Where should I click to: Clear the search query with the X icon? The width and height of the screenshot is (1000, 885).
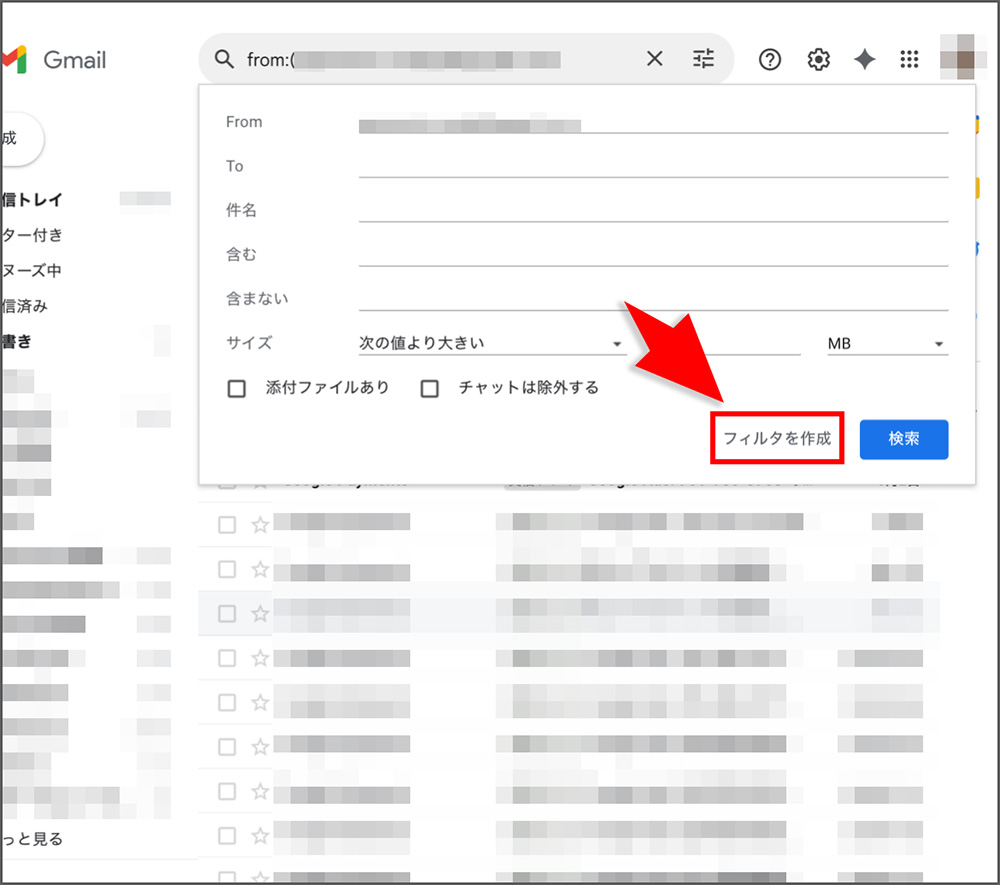pyautogui.click(x=654, y=58)
